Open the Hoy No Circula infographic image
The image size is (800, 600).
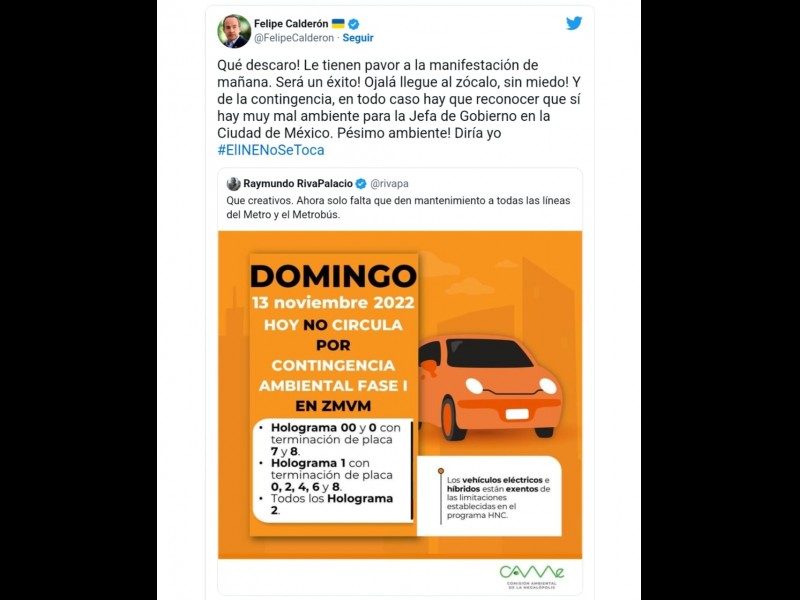(x=400, y=394)
